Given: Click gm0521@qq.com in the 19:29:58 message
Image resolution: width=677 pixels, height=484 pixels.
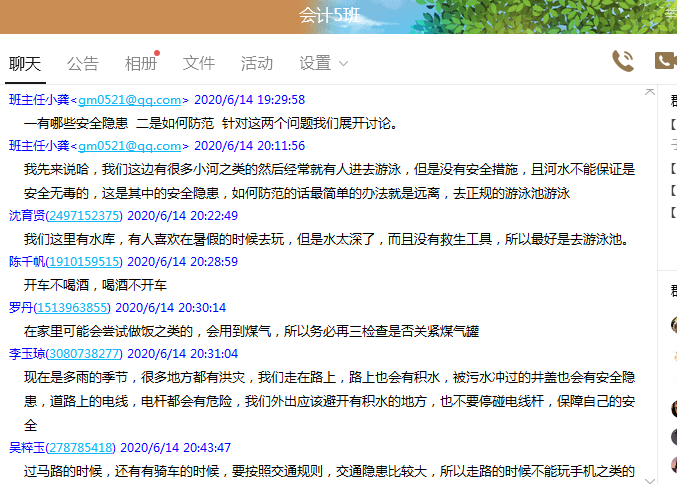Looking at the screenshot, I should tap(130, 100).
